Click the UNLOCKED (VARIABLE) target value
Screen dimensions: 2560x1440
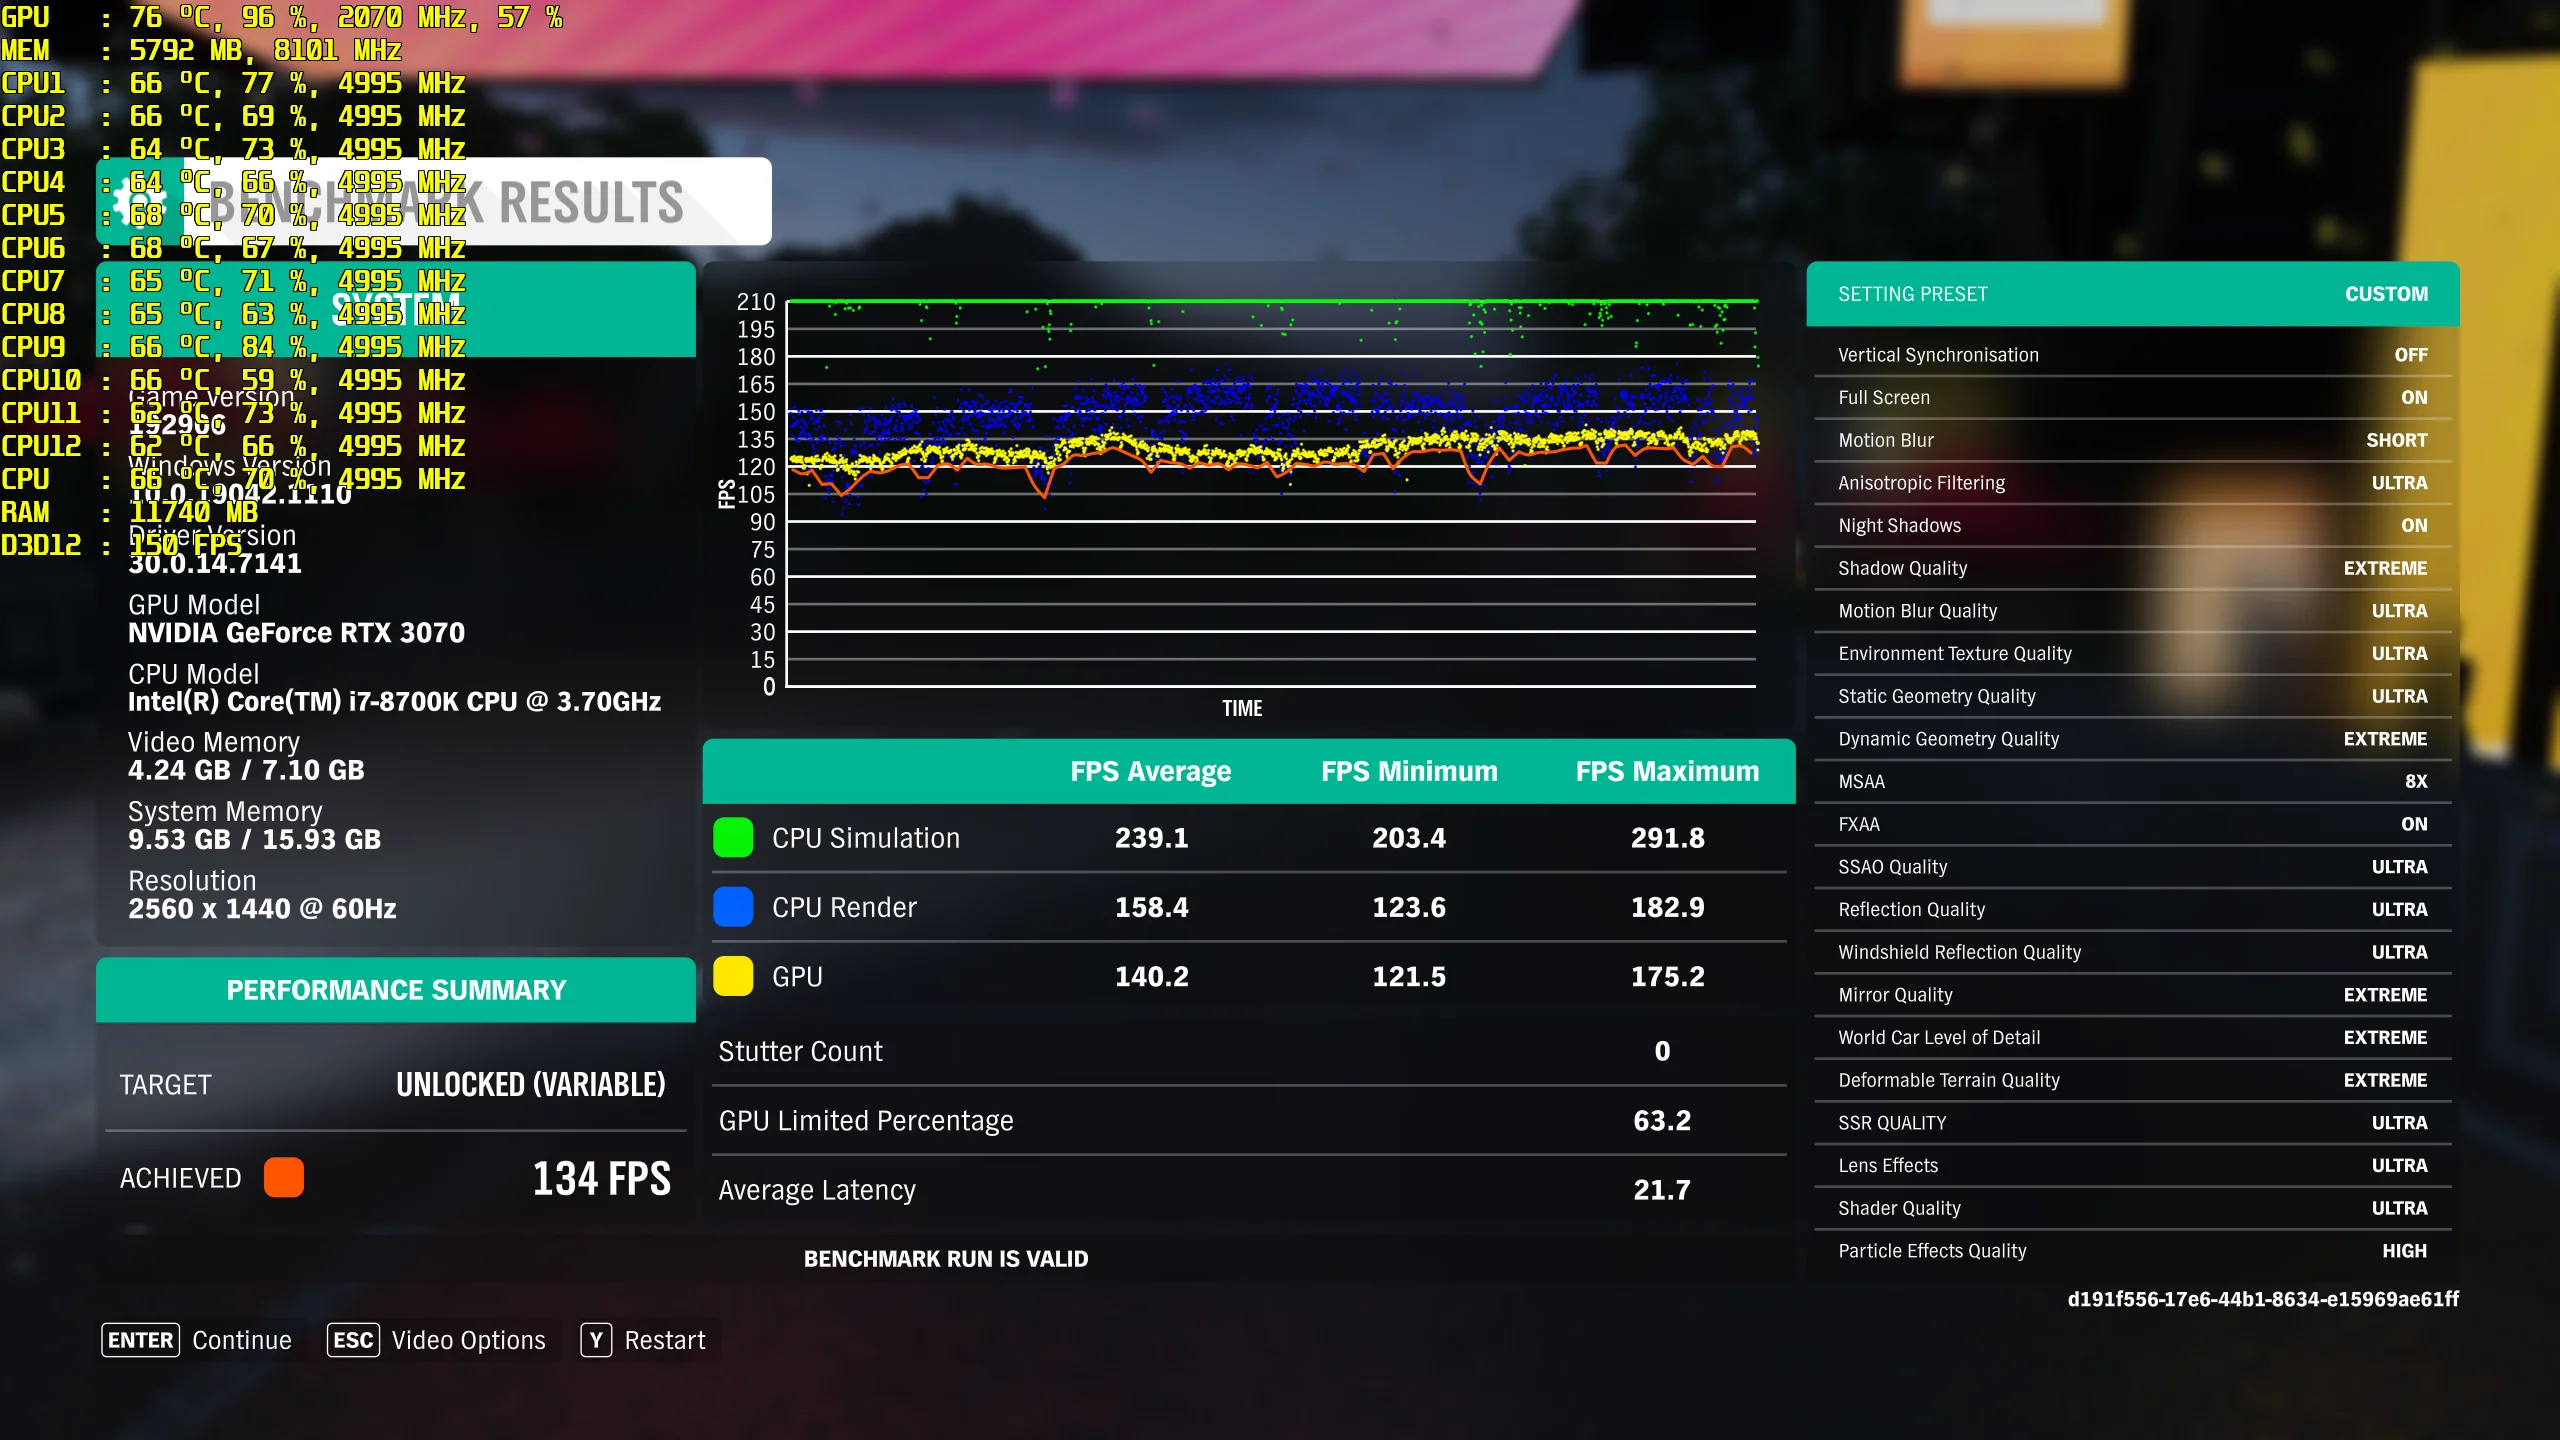point(531,1085)
